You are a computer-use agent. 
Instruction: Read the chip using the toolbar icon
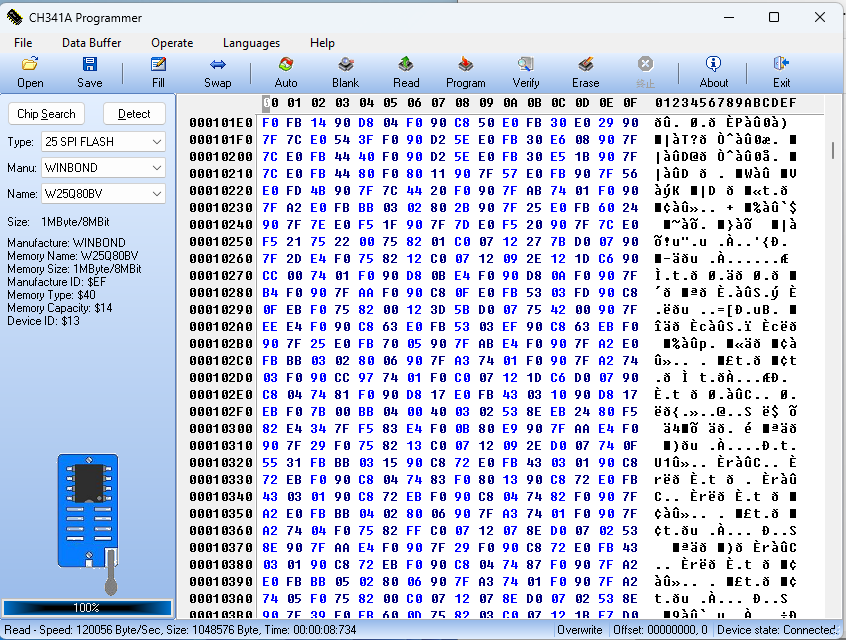click(x=406, y=71)
